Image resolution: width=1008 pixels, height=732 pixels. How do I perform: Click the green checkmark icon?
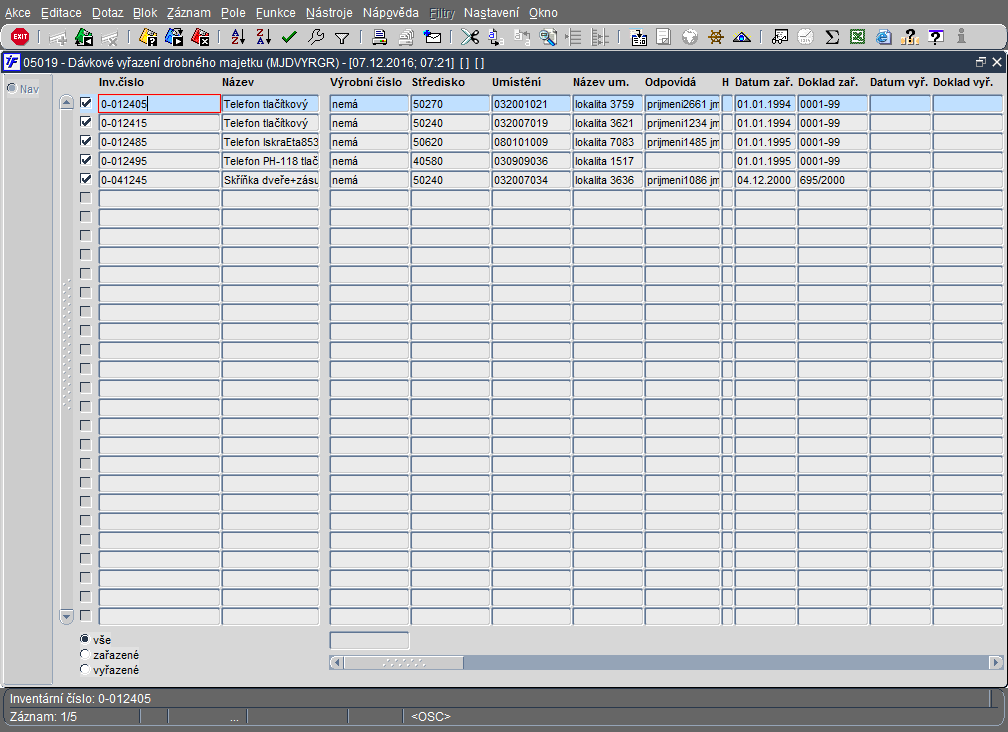pos(289,37)
